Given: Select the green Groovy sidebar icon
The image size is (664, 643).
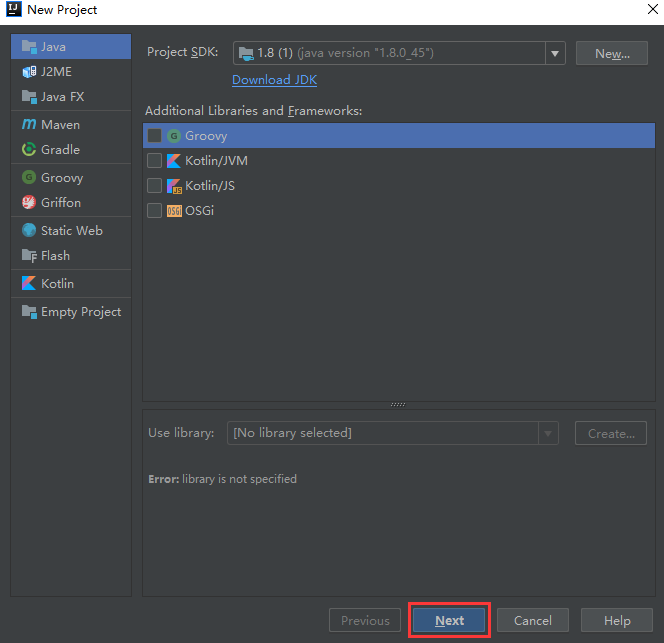Looking at the screenshot, I should (29, 177).
